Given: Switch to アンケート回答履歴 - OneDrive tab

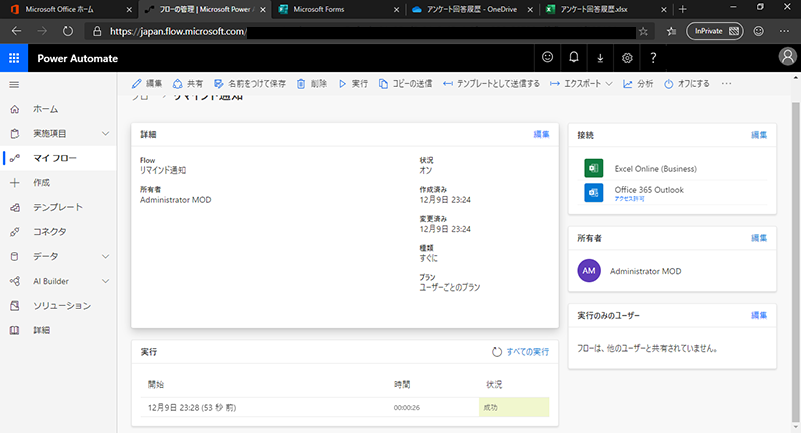Looking at the screenshot, I should [x=473, y=9].
